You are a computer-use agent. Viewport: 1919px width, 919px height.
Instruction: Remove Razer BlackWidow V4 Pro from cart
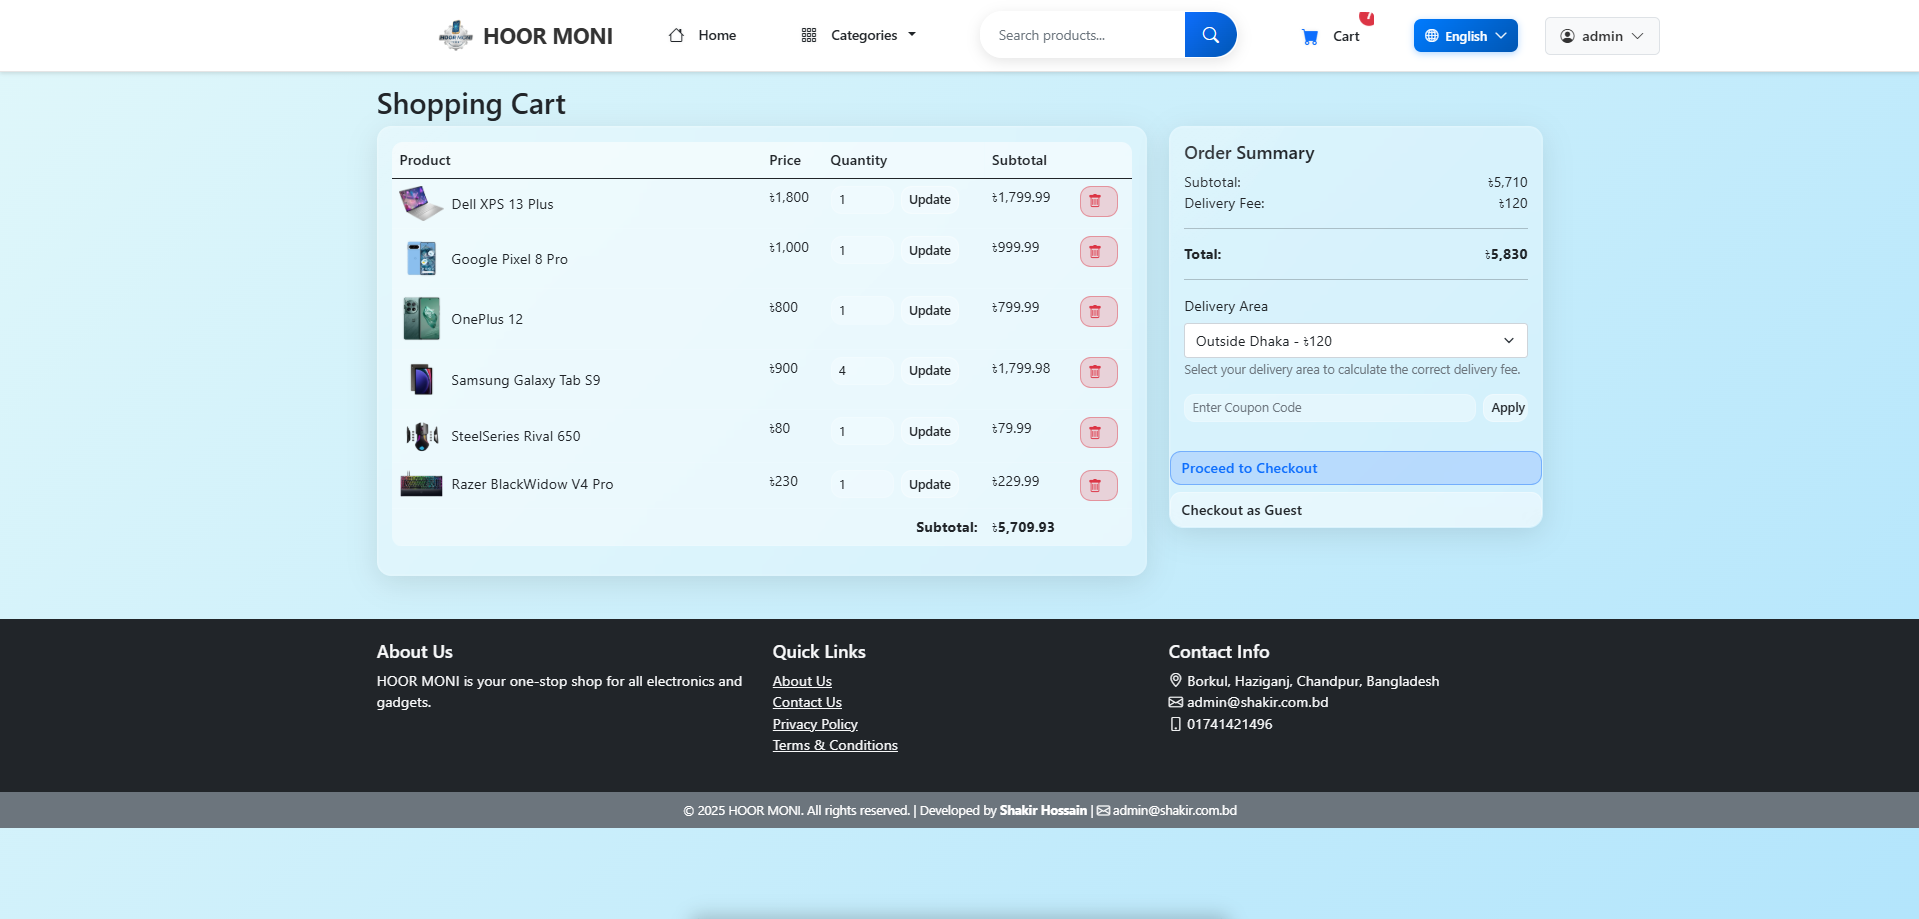[1098, 485]
